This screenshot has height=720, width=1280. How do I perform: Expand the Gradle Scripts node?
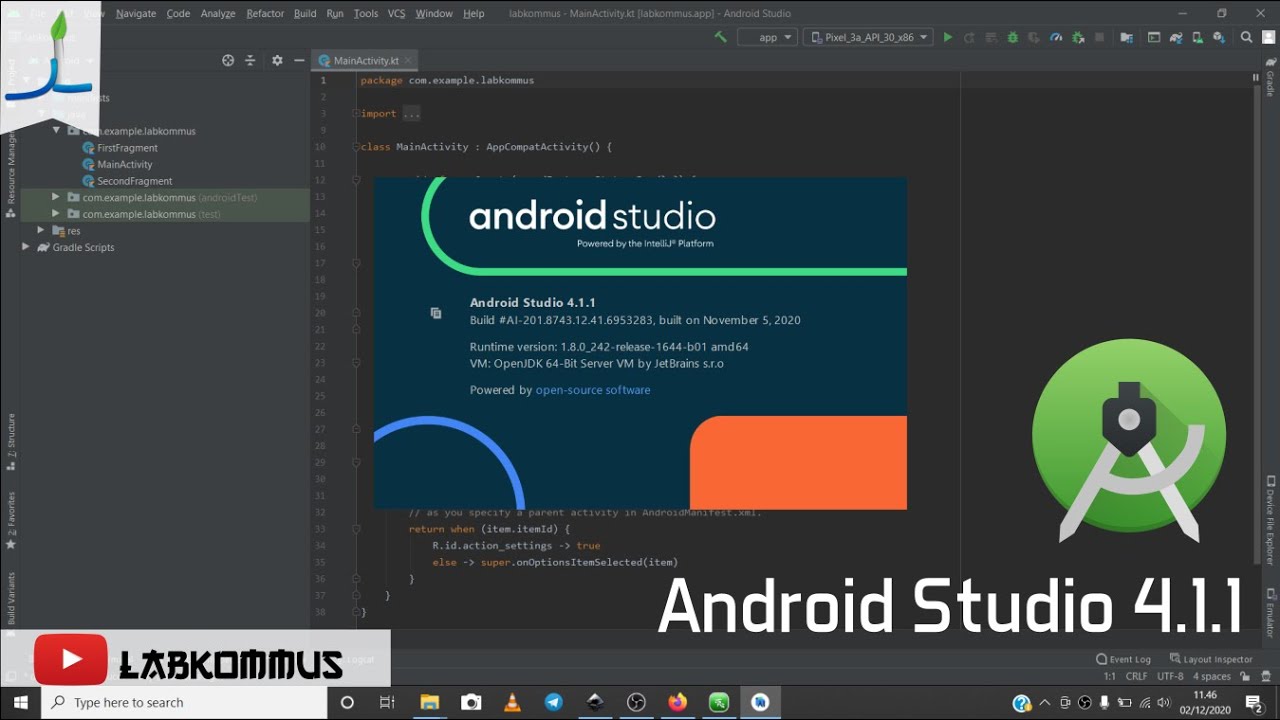(x=26, y=247)
